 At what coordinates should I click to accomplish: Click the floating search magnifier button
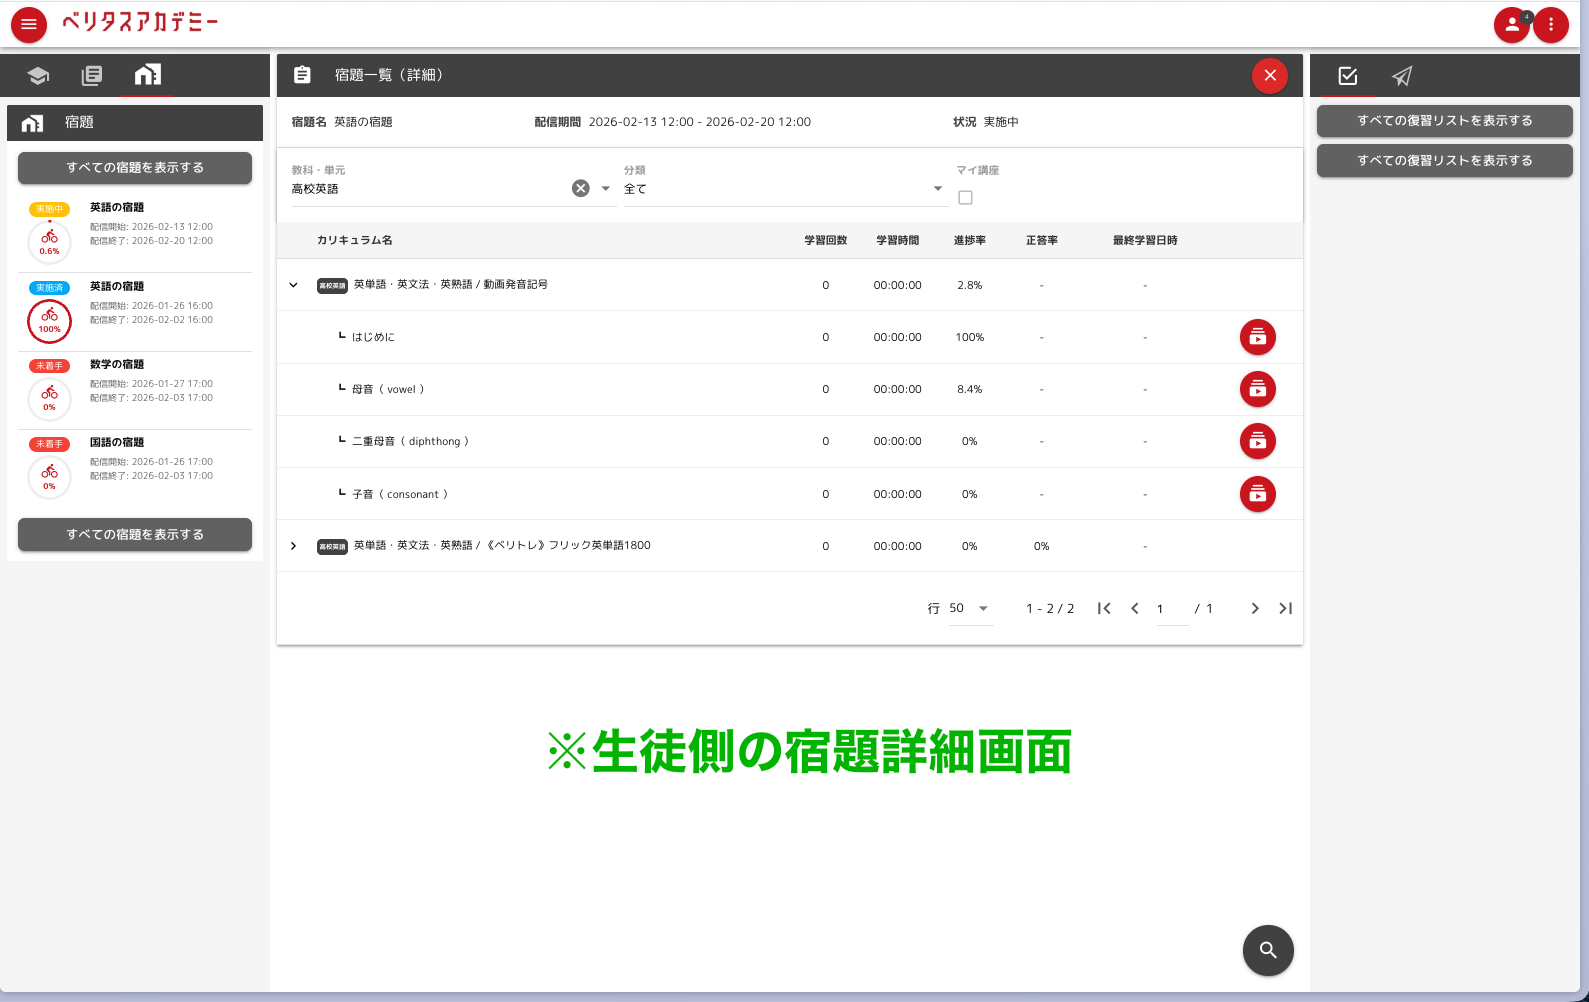(1267, 950)
